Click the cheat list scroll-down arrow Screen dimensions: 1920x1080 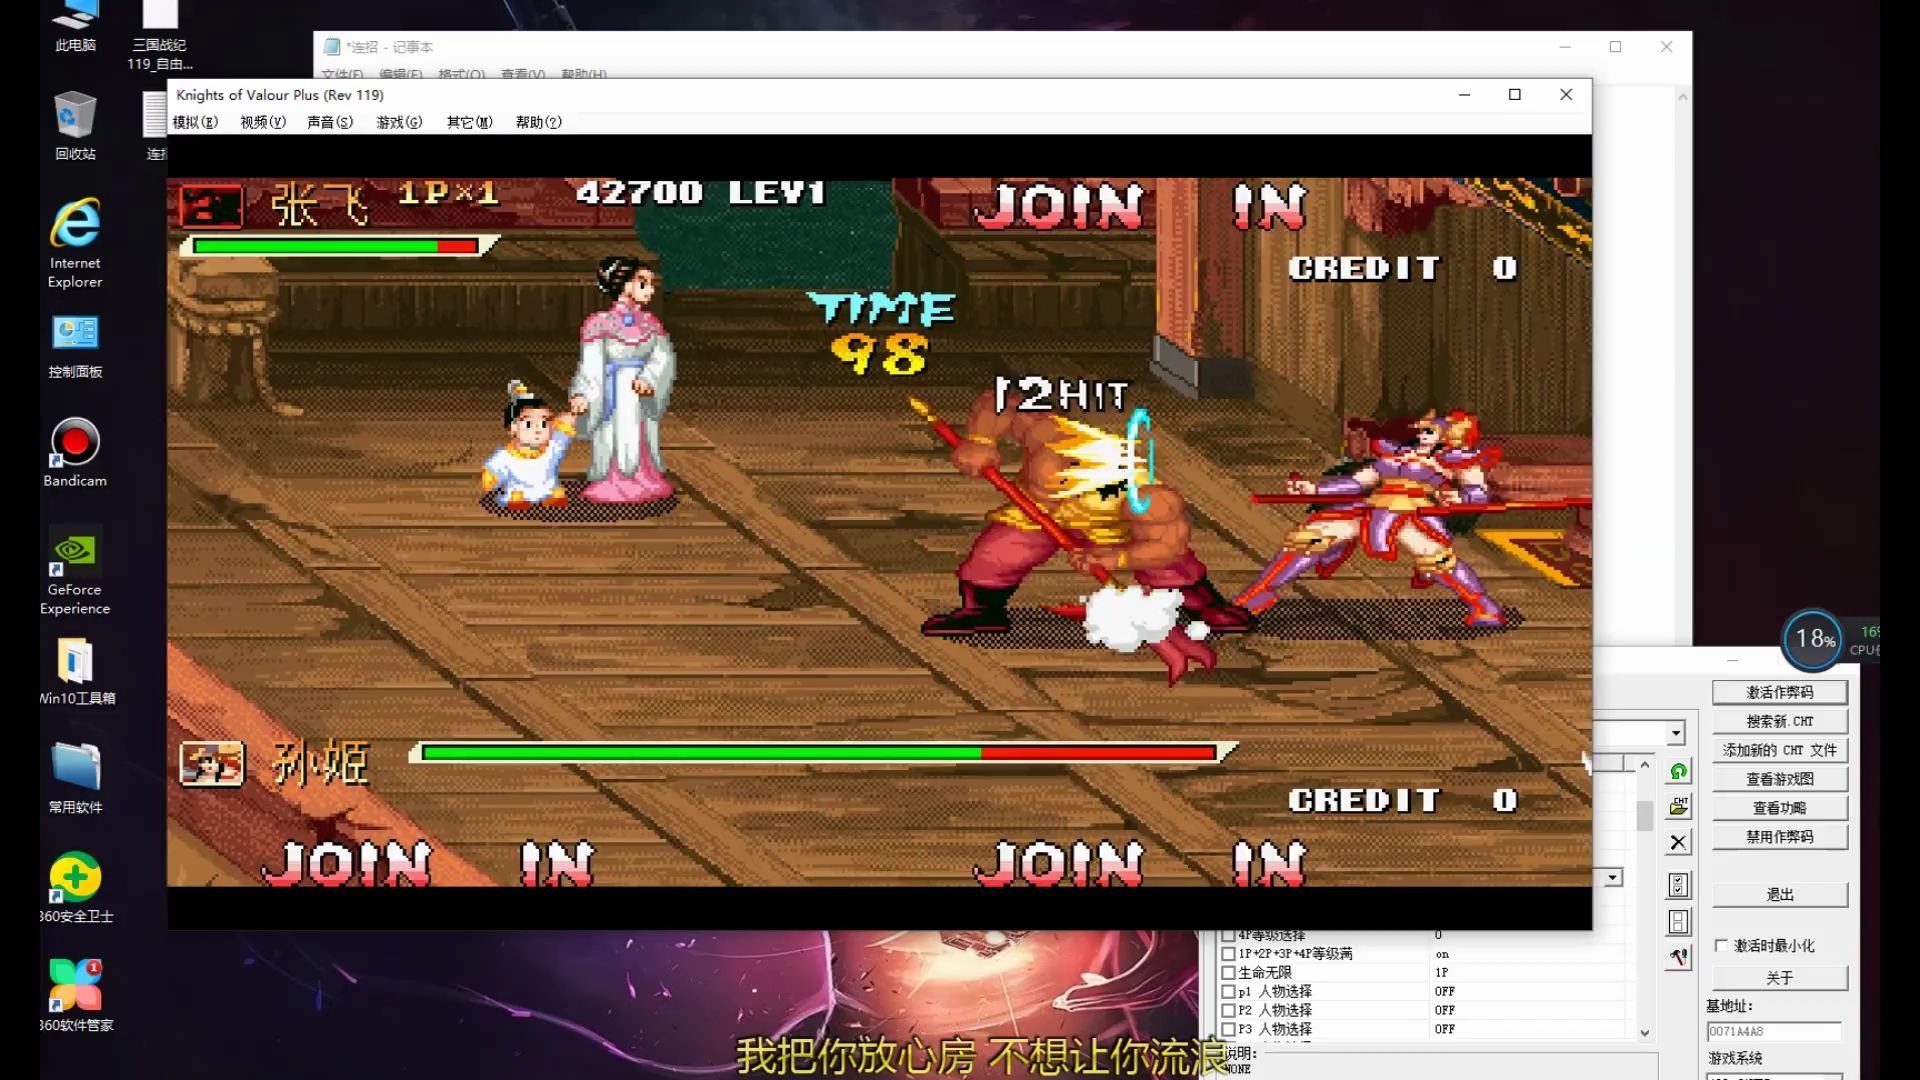click(x=1645, y=1033)
